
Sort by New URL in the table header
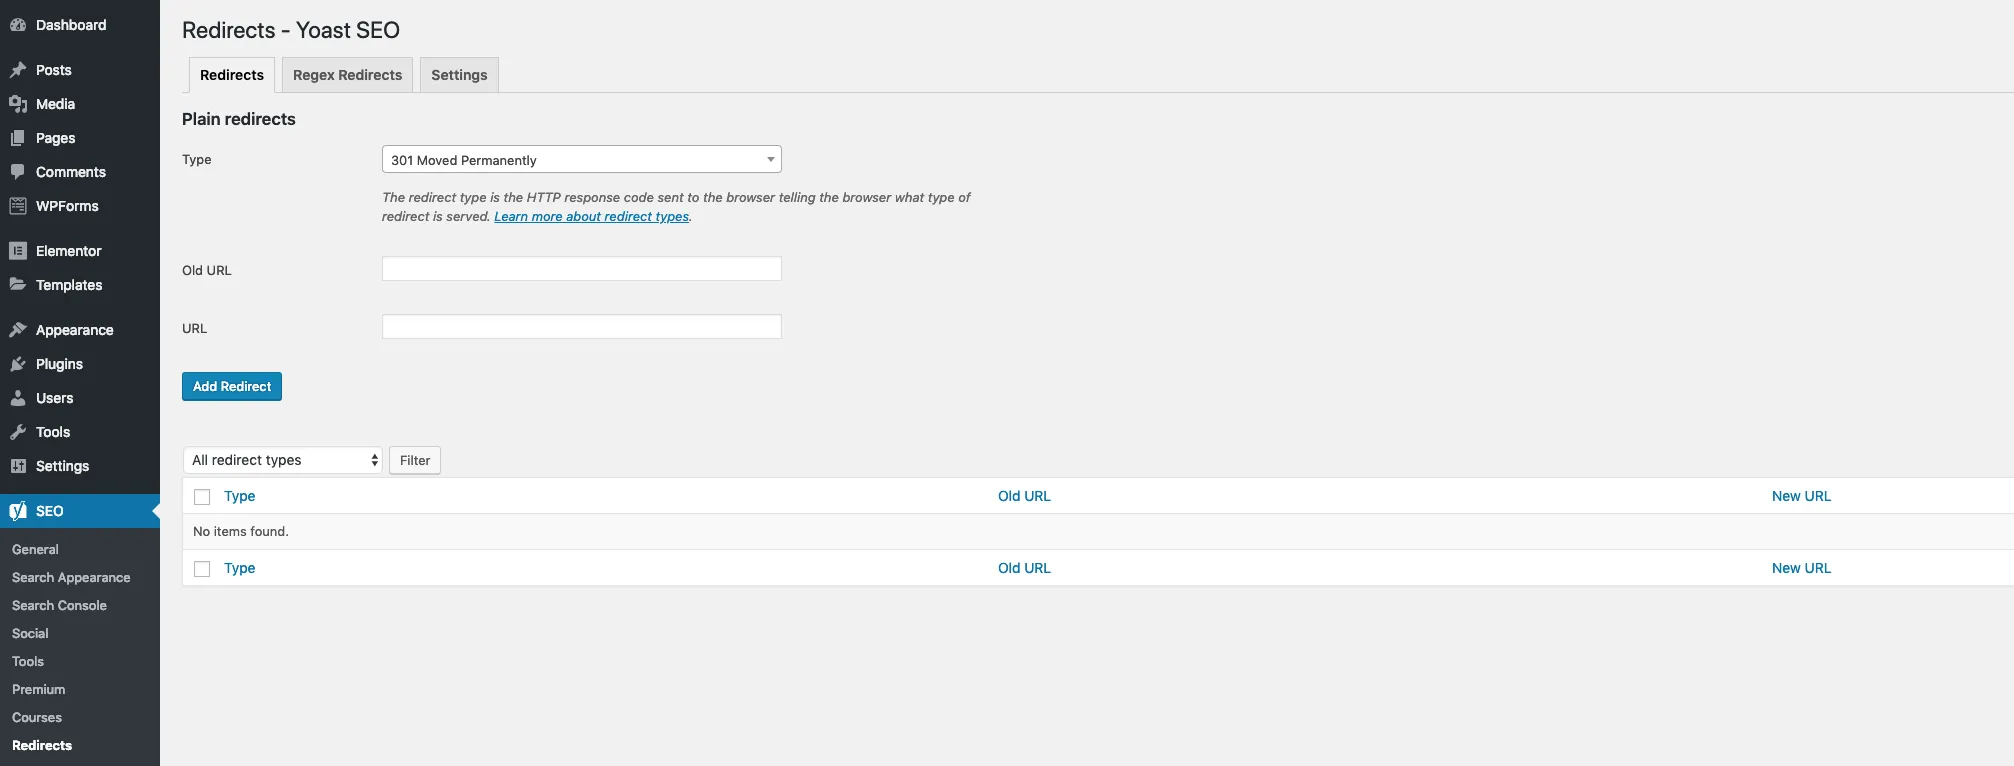[x=1801, y=497]
